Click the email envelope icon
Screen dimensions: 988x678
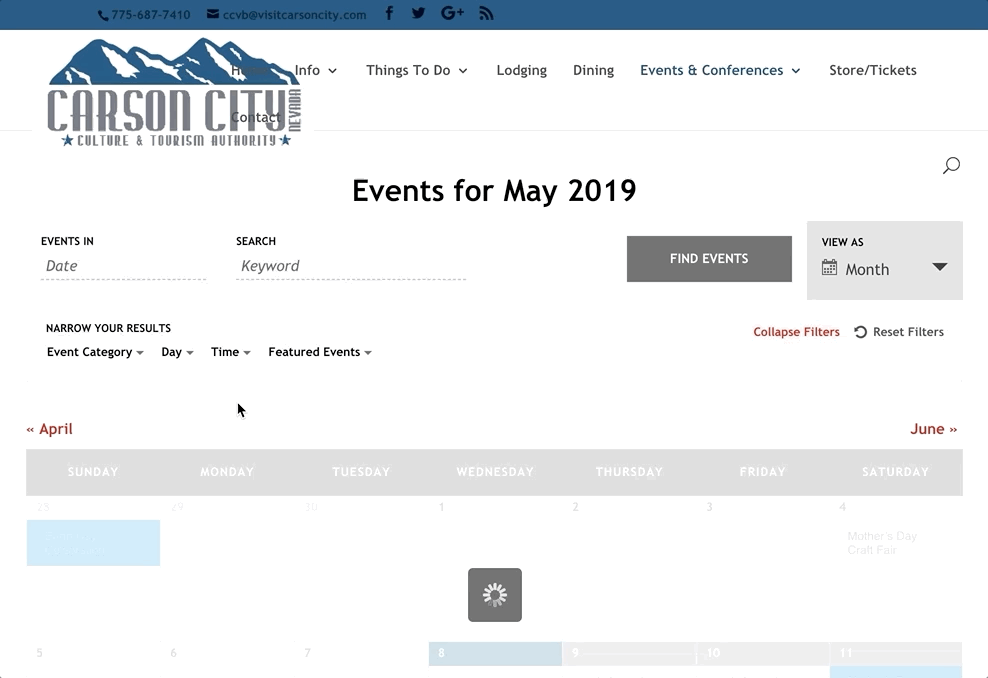[211, 14]
